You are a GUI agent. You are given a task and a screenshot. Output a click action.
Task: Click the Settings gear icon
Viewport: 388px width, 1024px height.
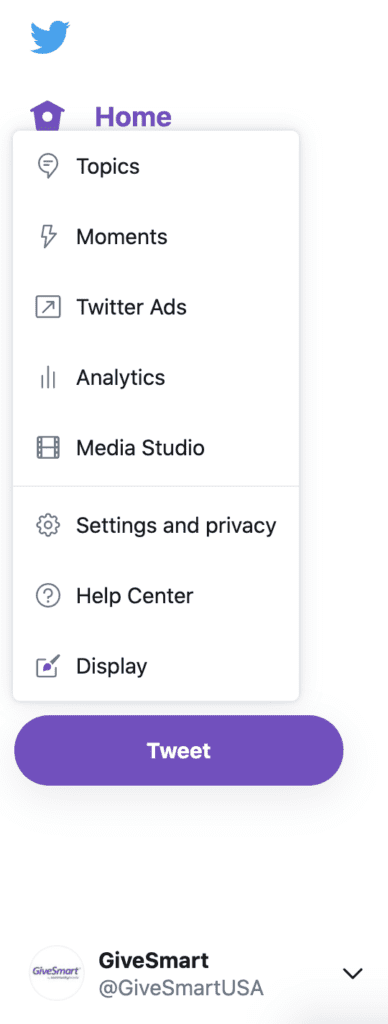click(48, 525)
